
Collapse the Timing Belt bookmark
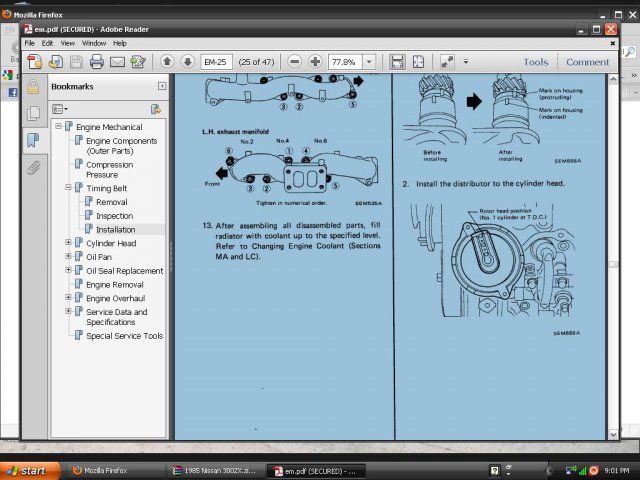pos(69,187)
